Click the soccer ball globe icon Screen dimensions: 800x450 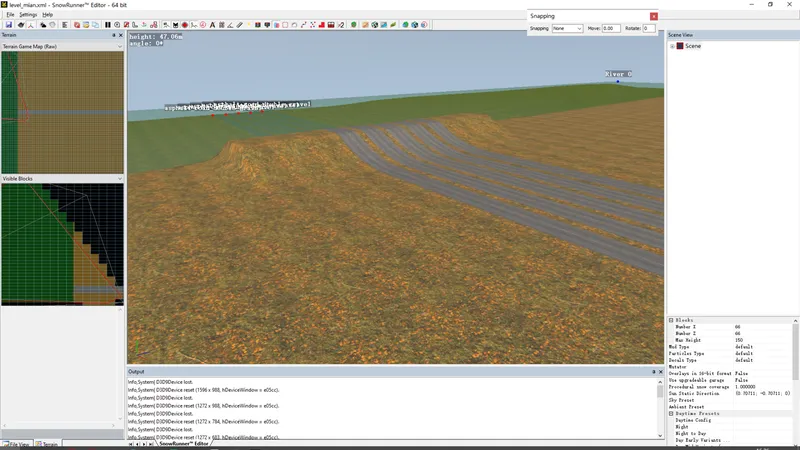point(374,24)
